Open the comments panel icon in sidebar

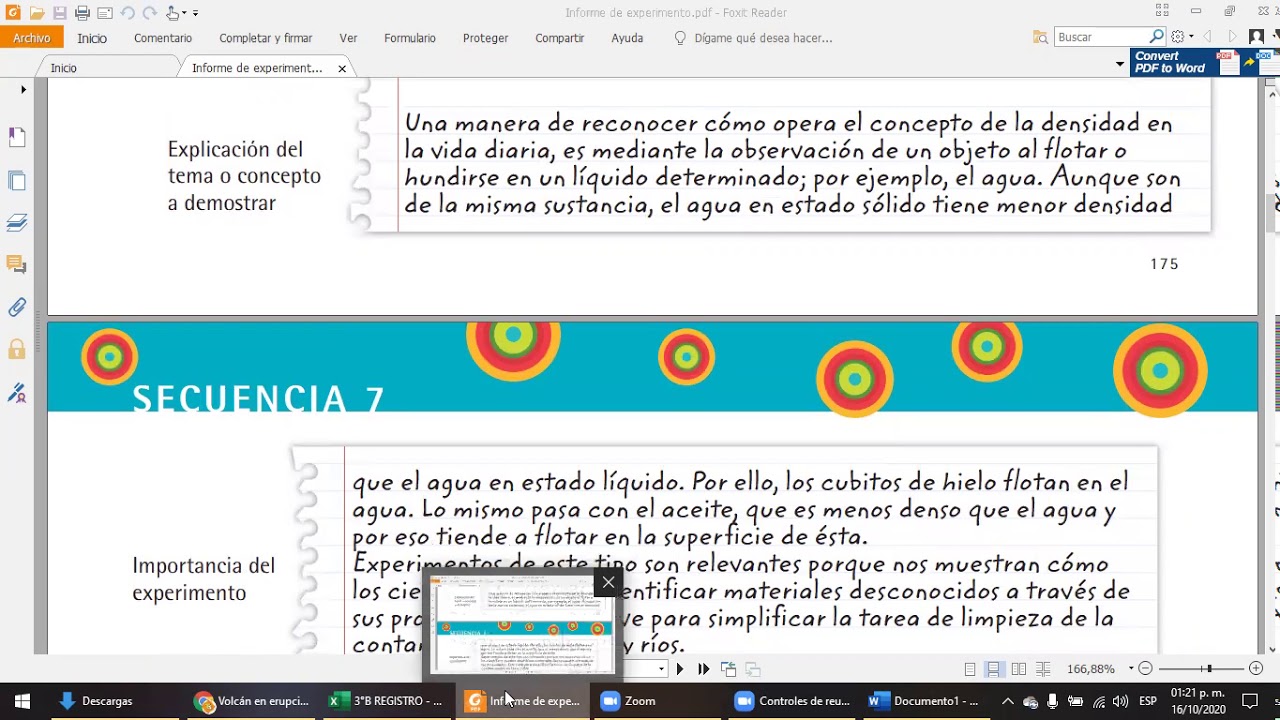pos(17,265)
